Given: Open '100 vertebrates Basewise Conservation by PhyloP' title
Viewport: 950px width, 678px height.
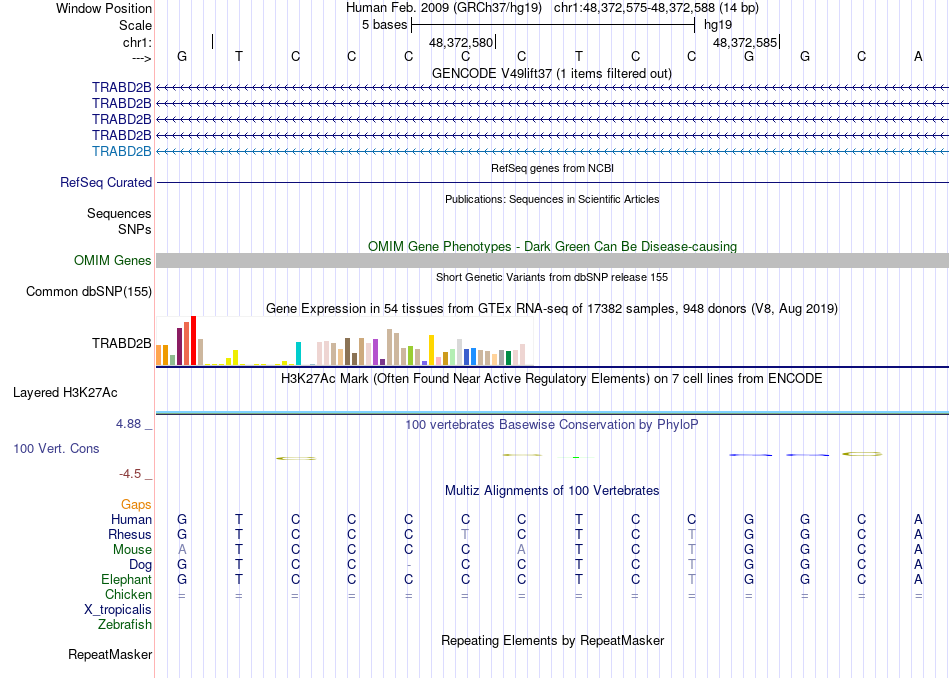Looking at the screenshot, I should click(552, 424).
